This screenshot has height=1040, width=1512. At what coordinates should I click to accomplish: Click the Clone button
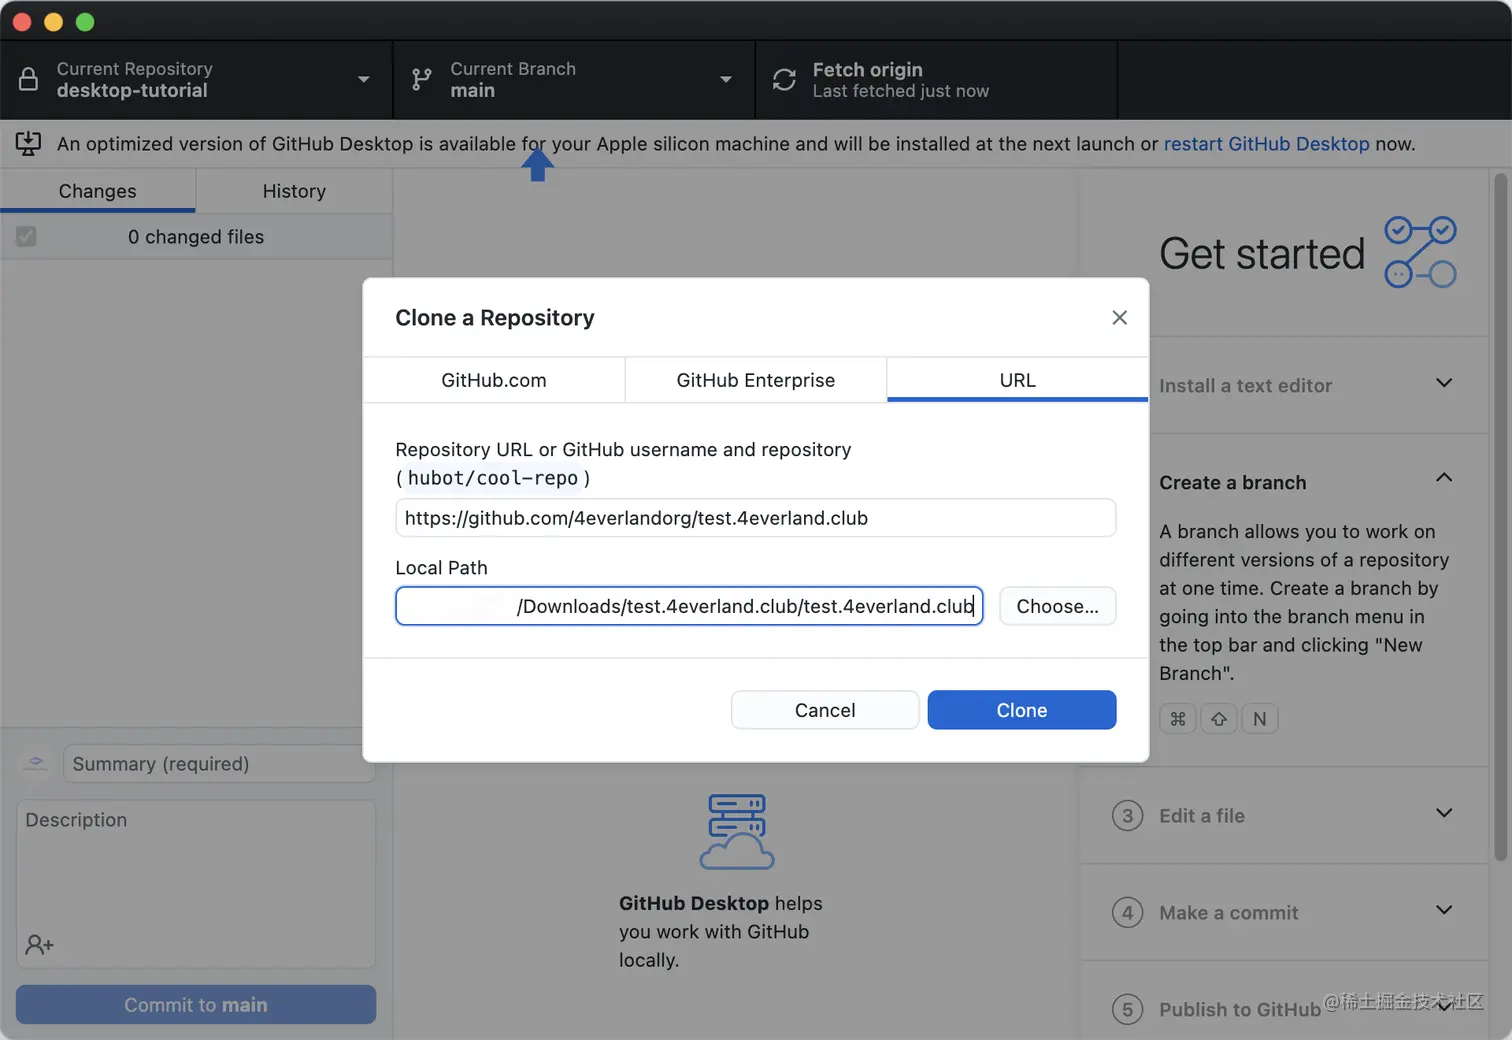click(x=1022, y=710)
